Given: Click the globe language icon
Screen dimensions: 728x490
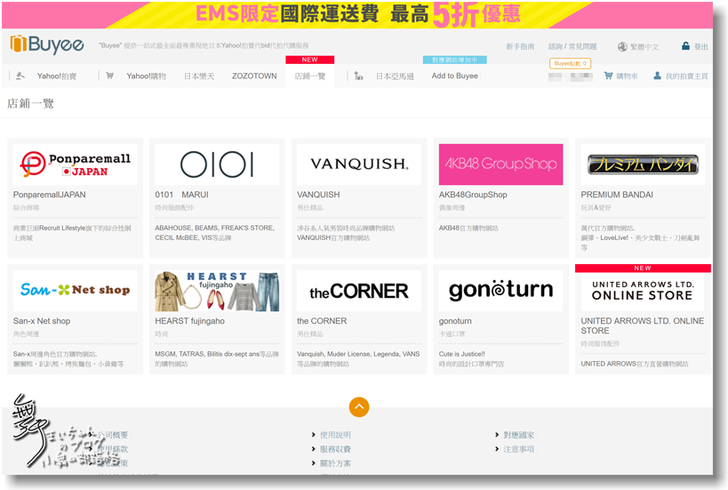Looking at the screenshot, I should tap(622, 46).
